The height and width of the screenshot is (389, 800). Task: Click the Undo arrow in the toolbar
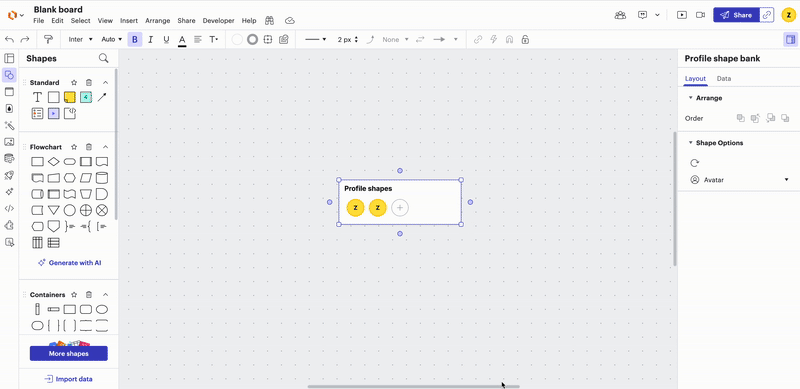coord(10,39)
